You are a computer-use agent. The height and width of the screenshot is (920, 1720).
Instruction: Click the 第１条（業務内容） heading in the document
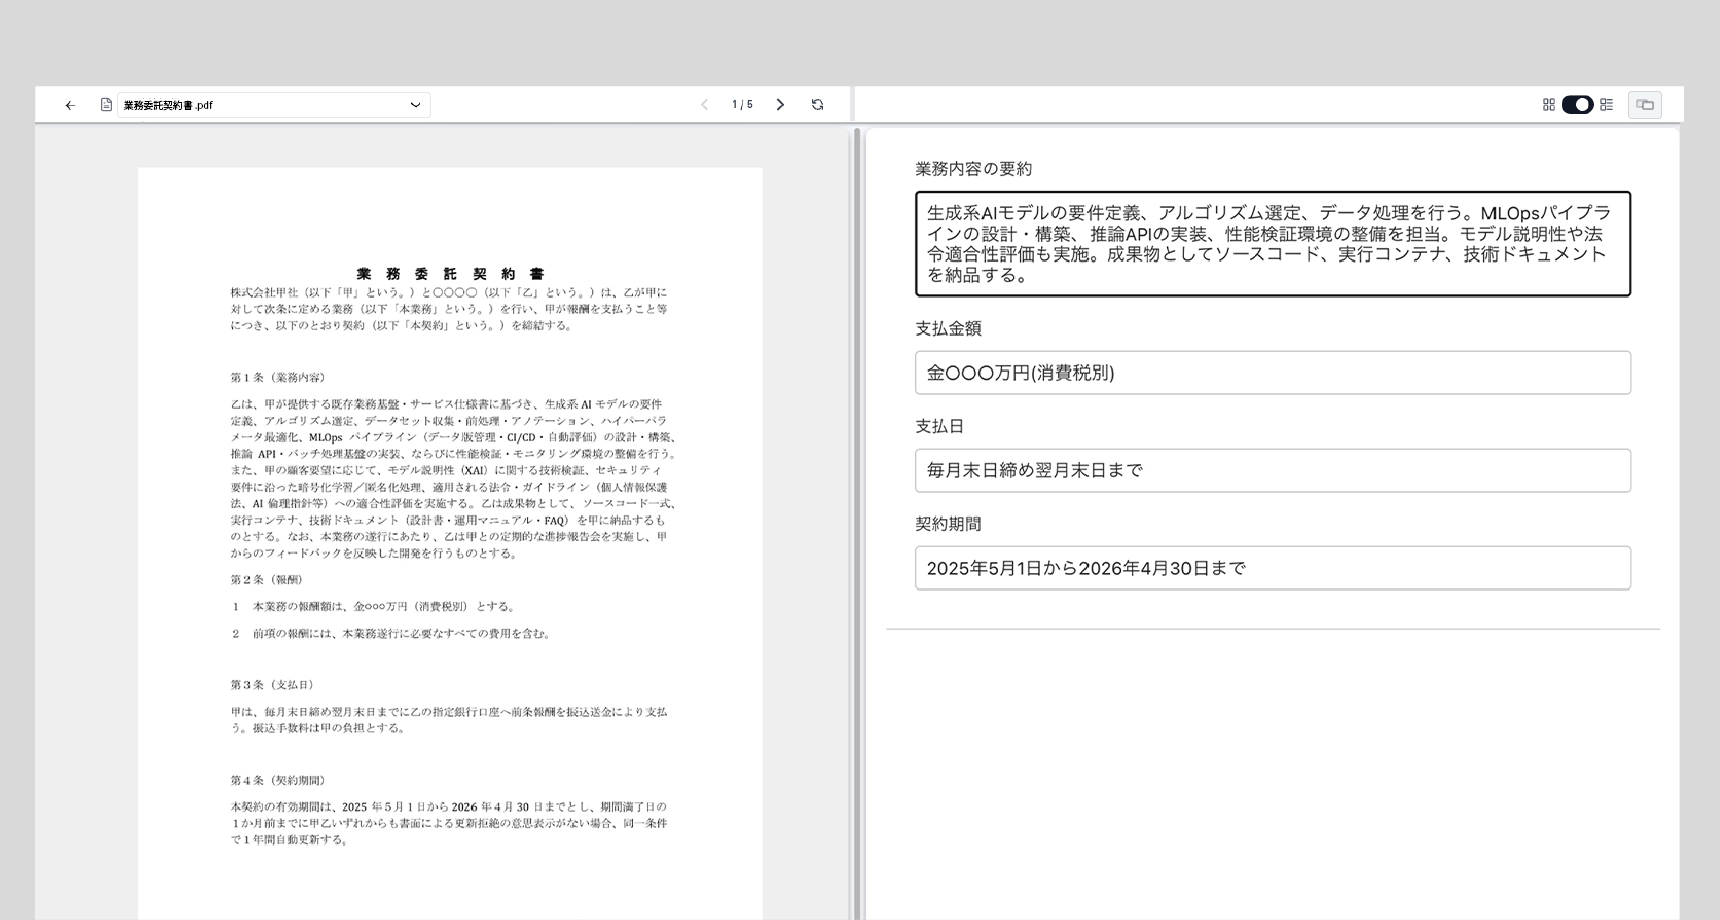(x=278, y=378)
